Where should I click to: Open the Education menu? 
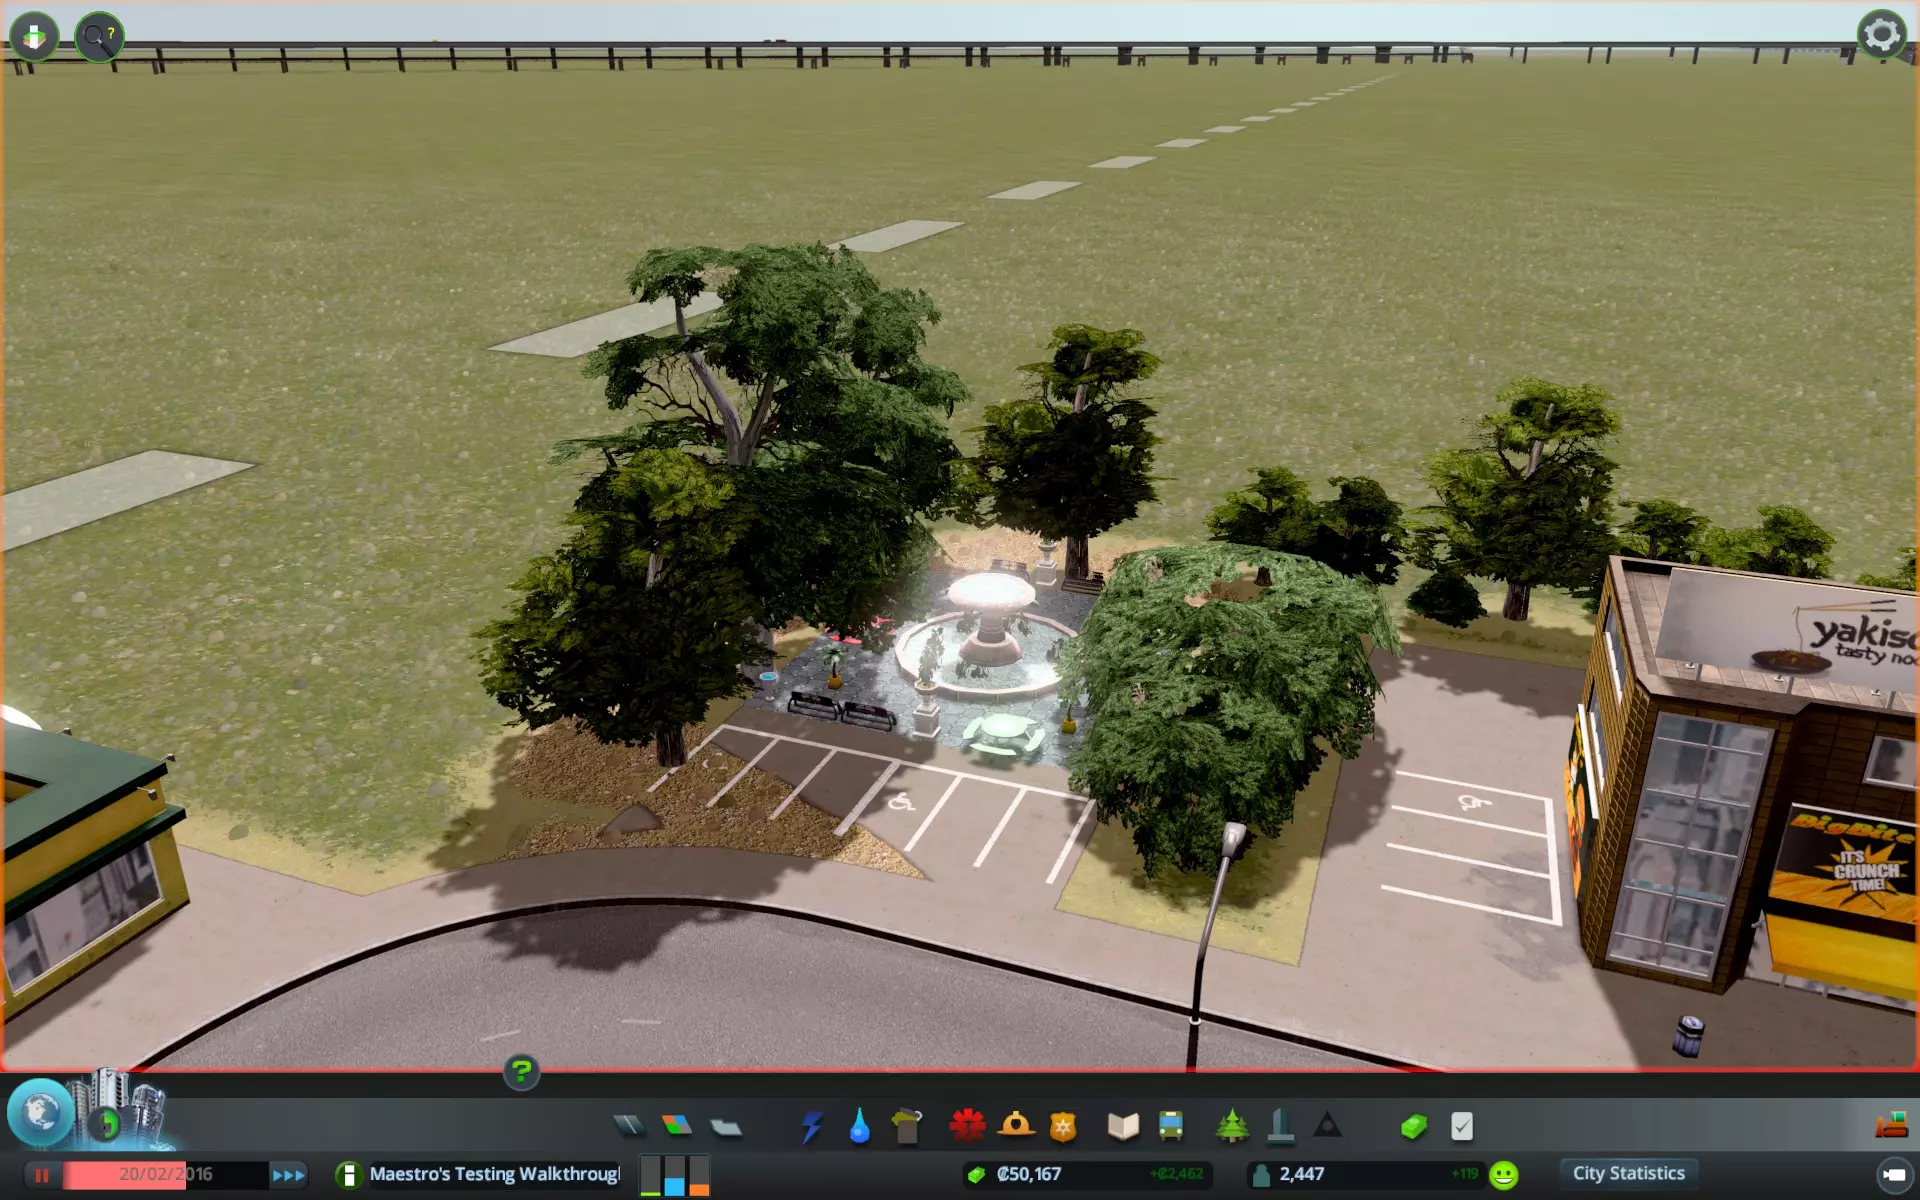(x=1123, y=1126)
